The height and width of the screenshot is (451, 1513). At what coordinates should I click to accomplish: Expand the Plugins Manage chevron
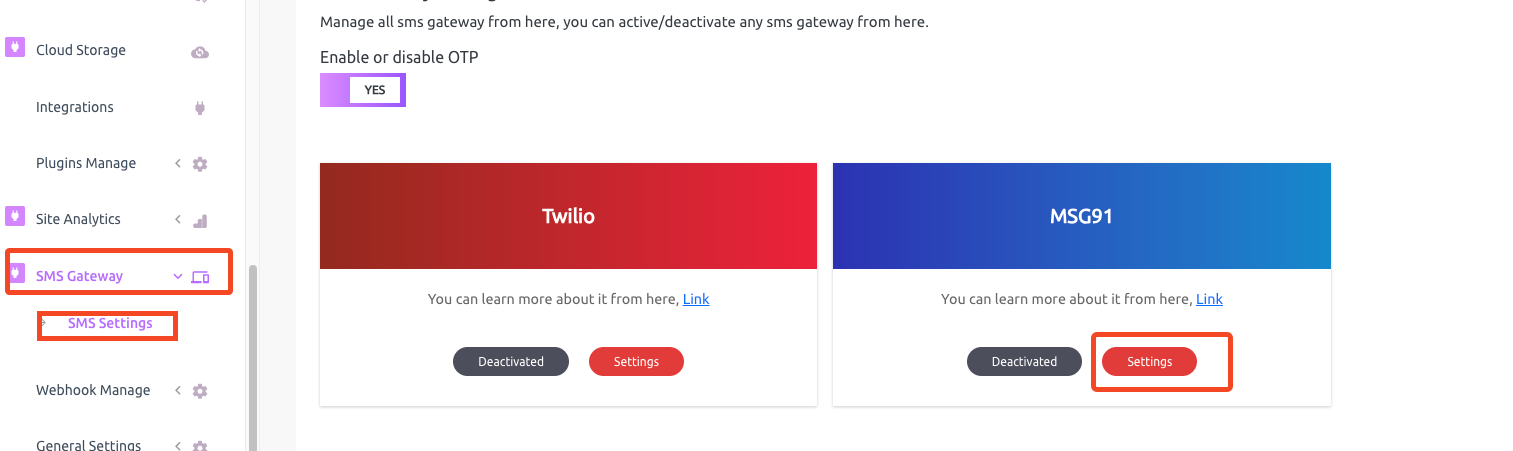click(x=177, y=163)
